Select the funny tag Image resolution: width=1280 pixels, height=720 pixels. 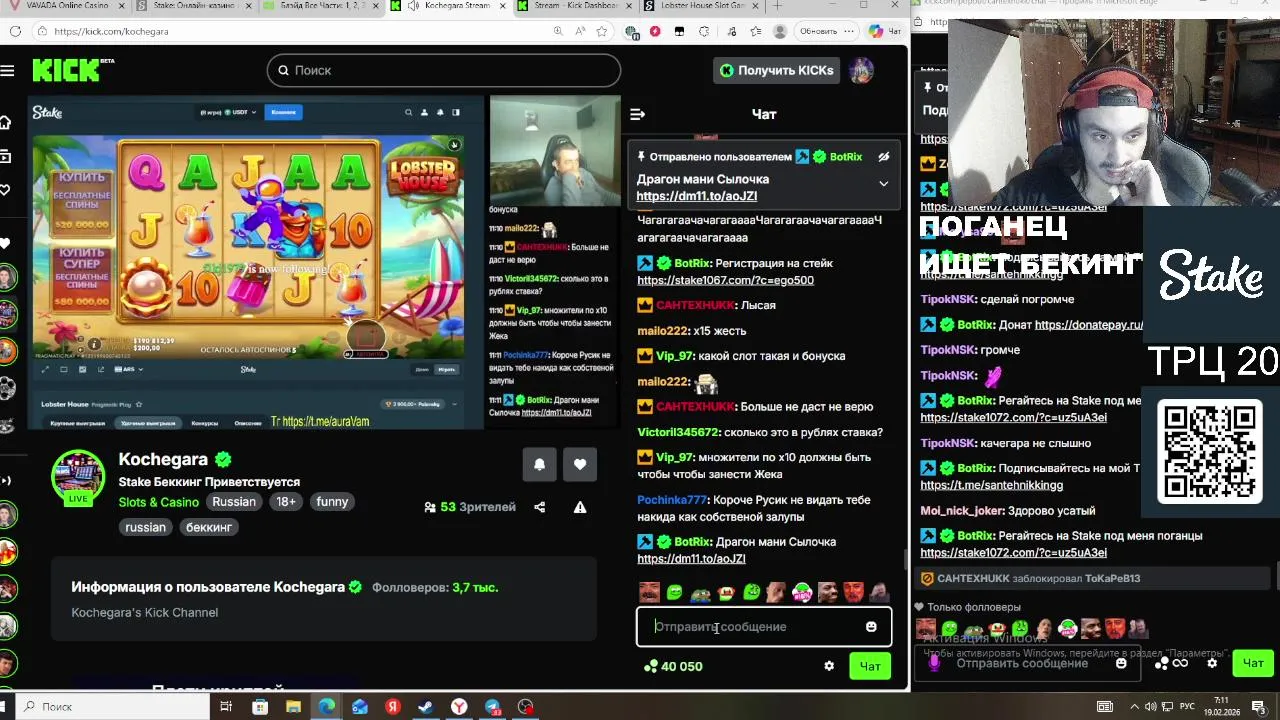click(332, 502)
